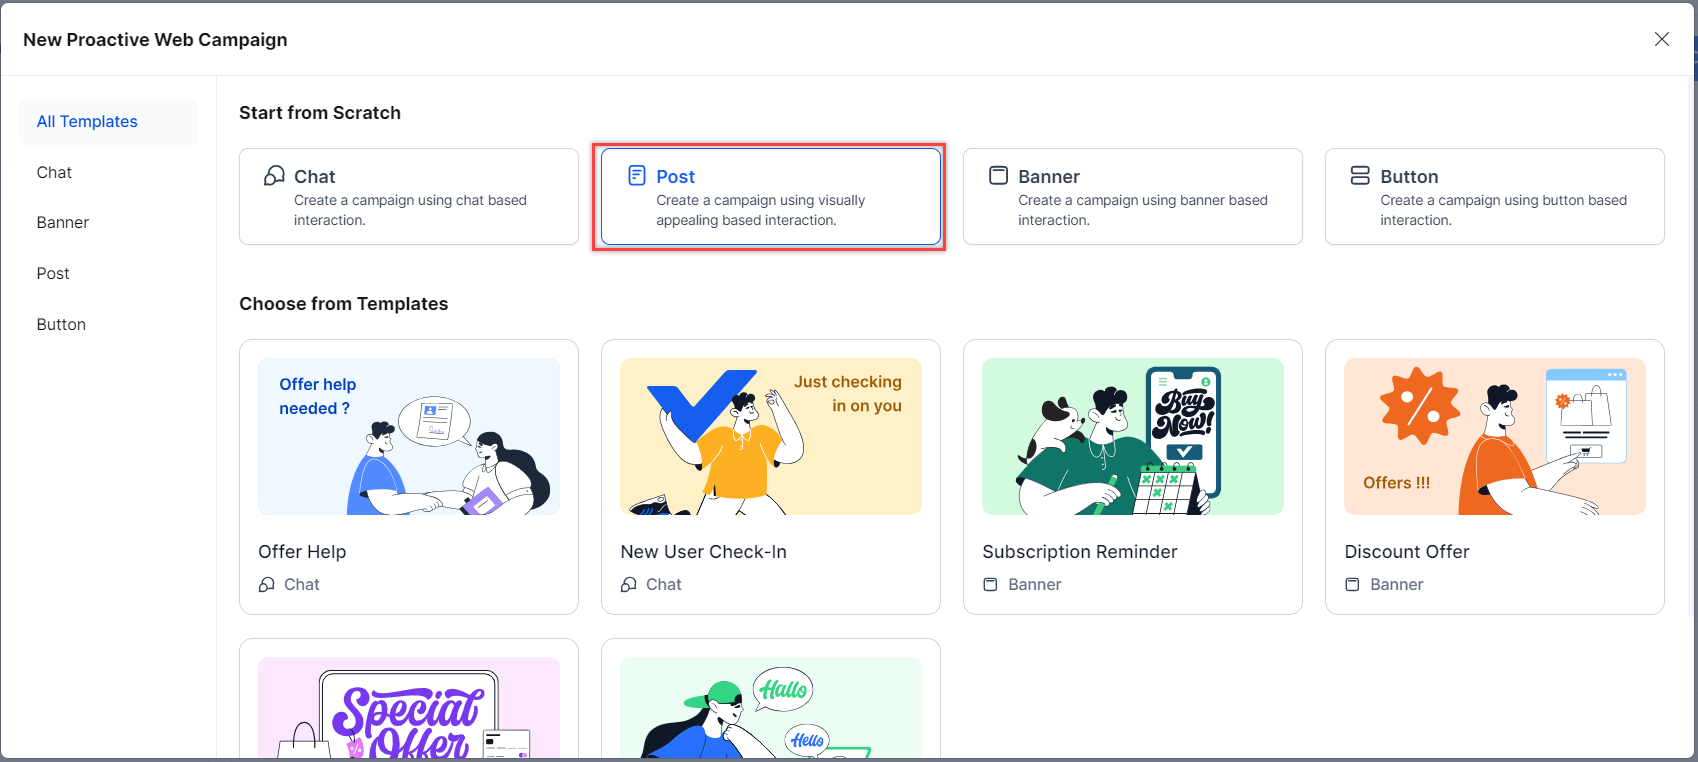1698x762 pixels.
Task: Click the Chat speech bubble icon under Start from Scratch
Action: click(x=274, y=176)
